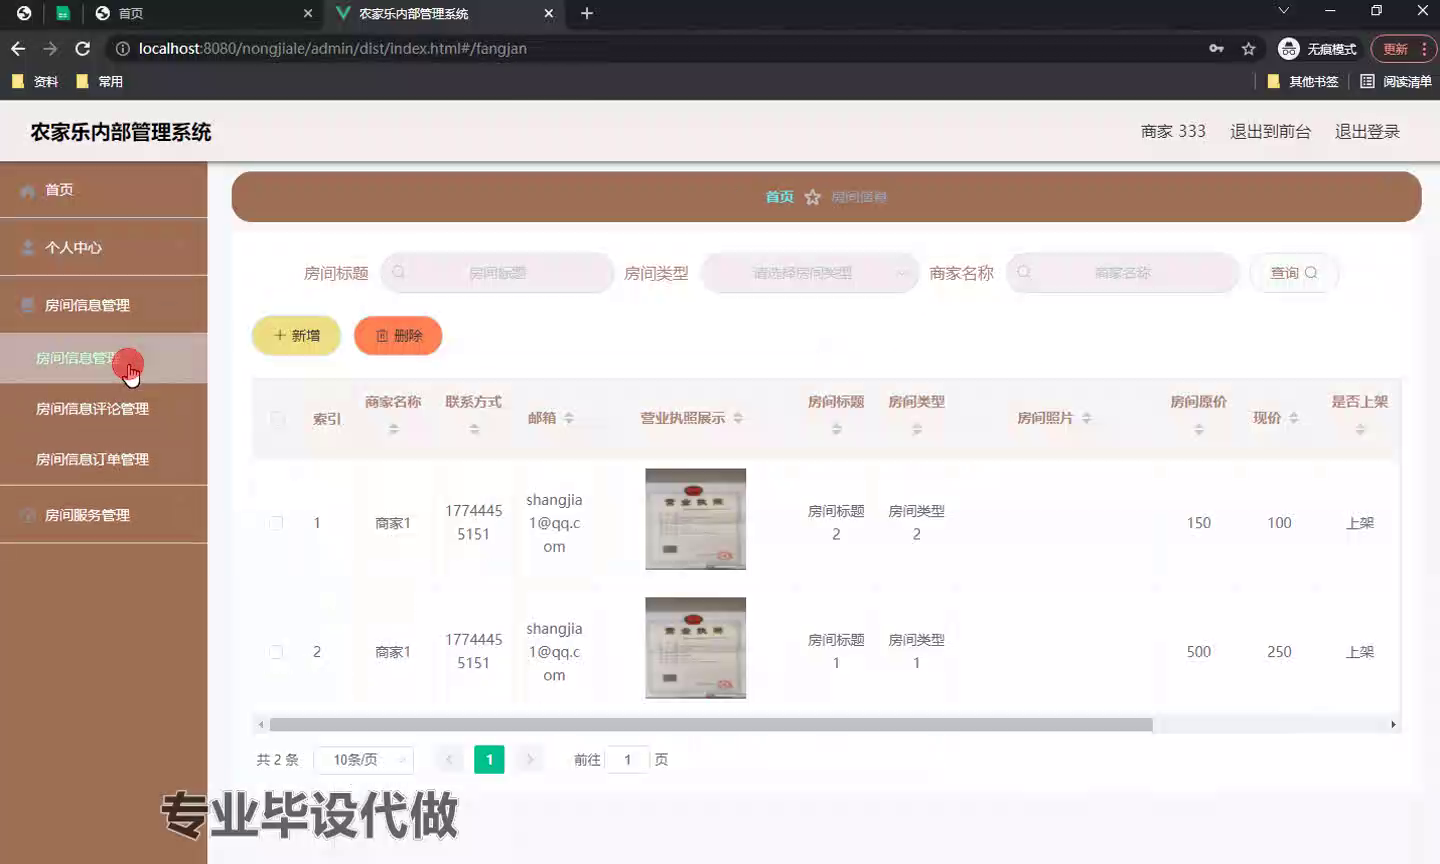This screenshot has width=1440, height=864.
Task: Open the saved passwords key icon
Action: (x=1216, y=48)
